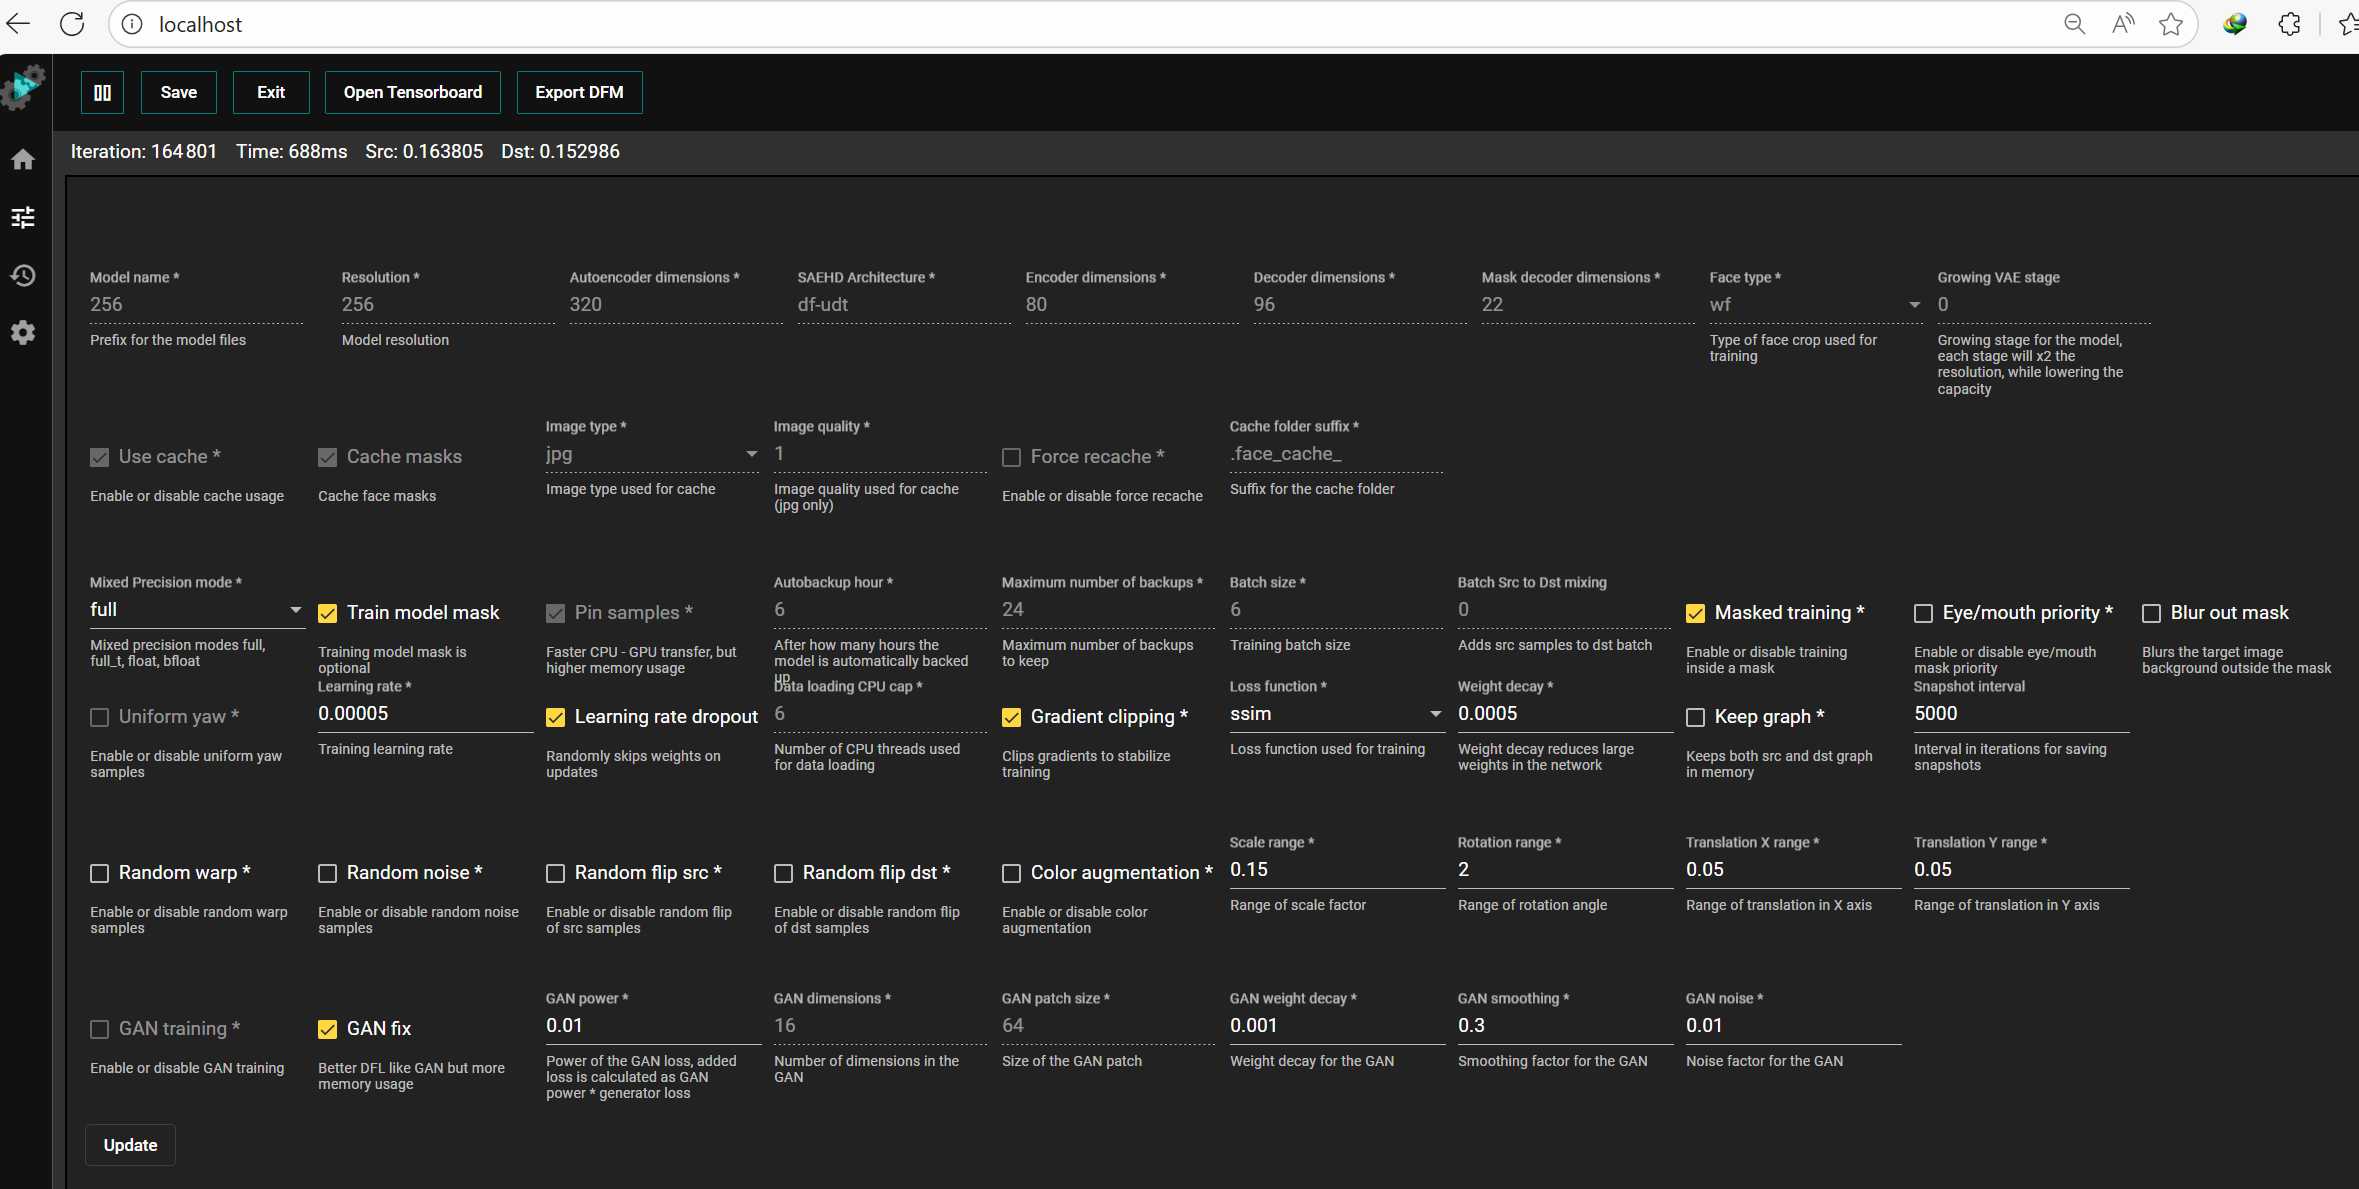Toggle the GAN fix checkbox
Screen dimensions: 2359x1189
pos(327,1029)
